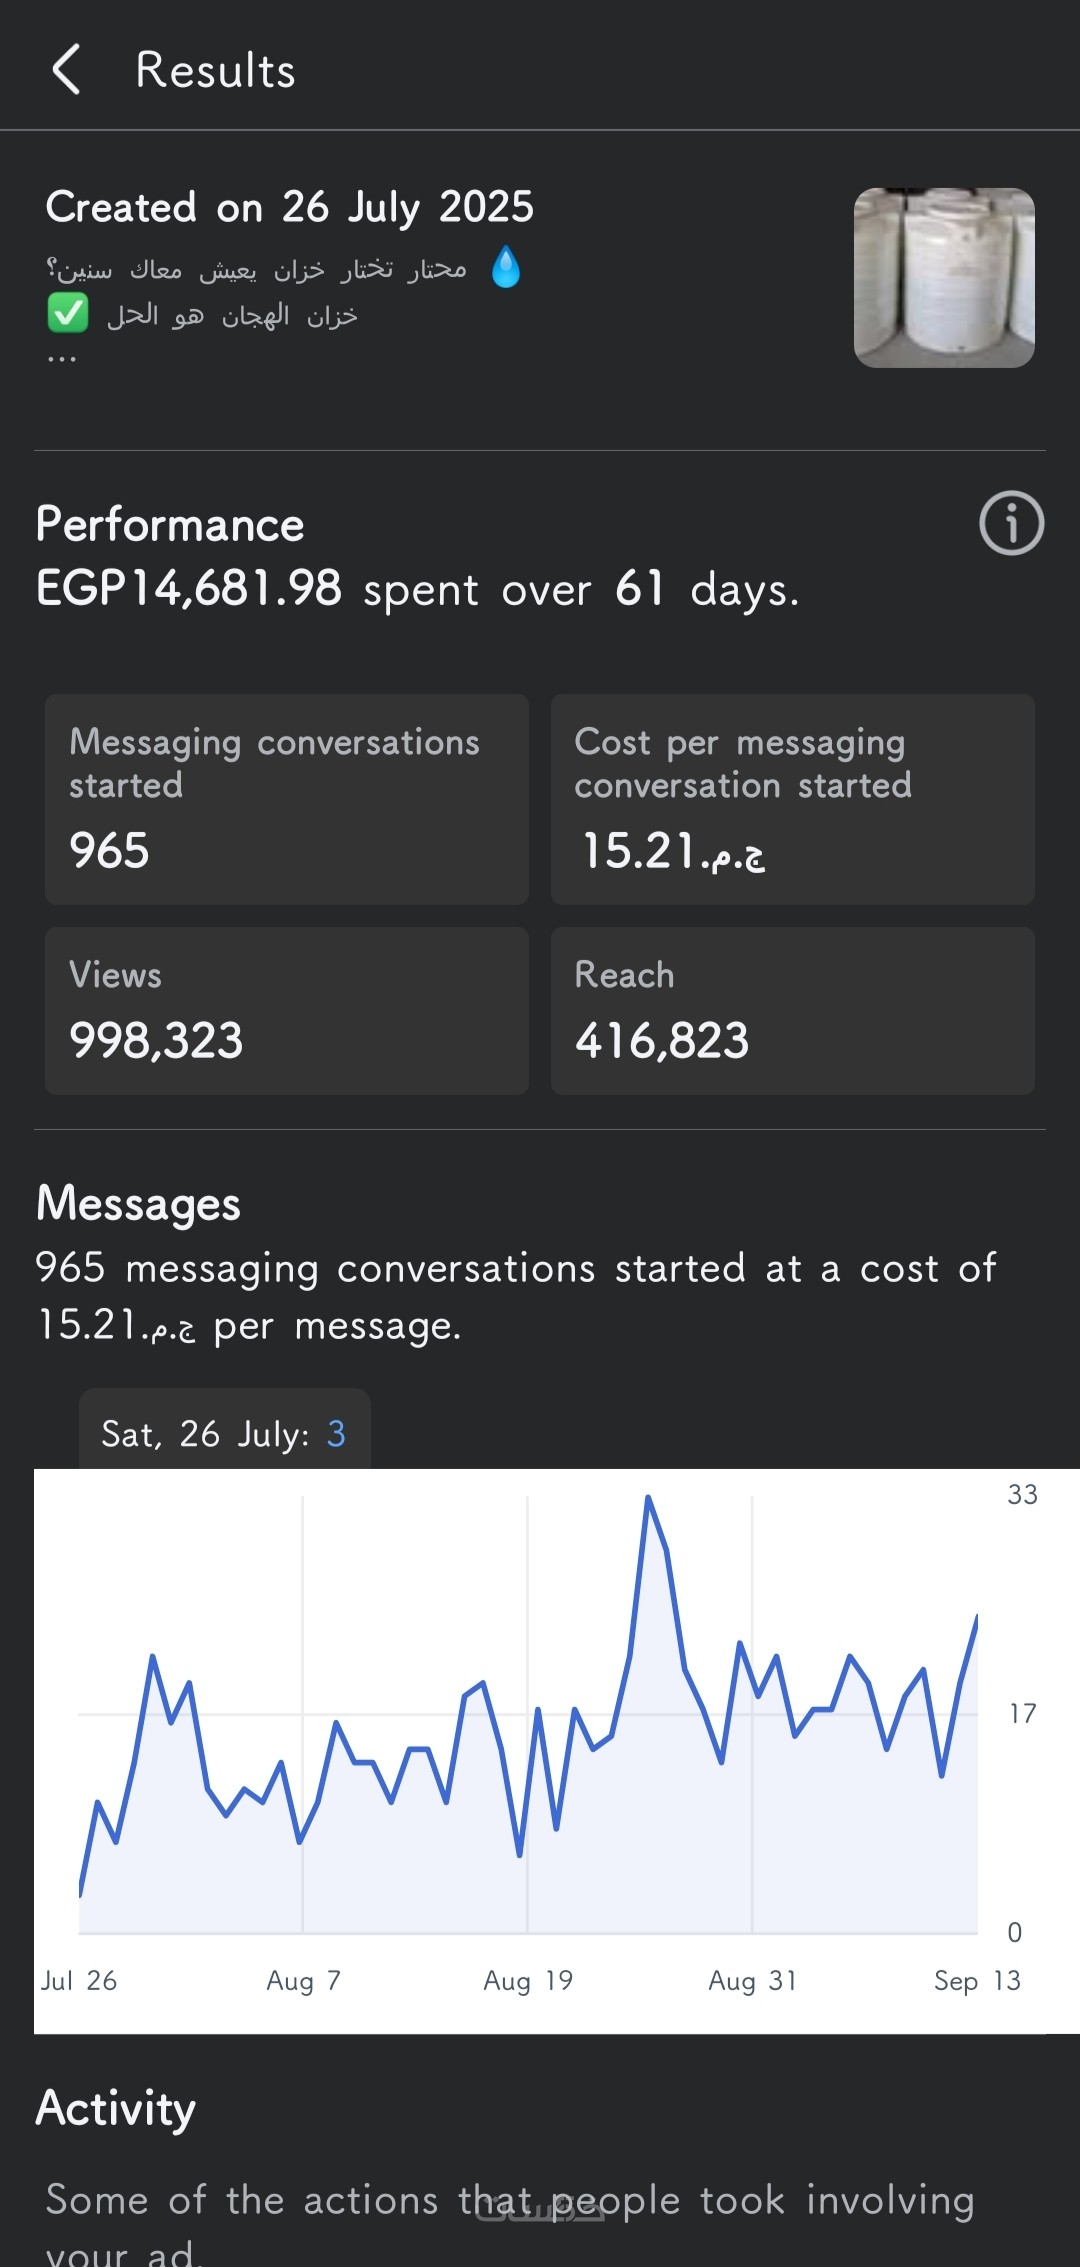
Task: Click the Sep 13 axis label
Action: [976, 1980]
